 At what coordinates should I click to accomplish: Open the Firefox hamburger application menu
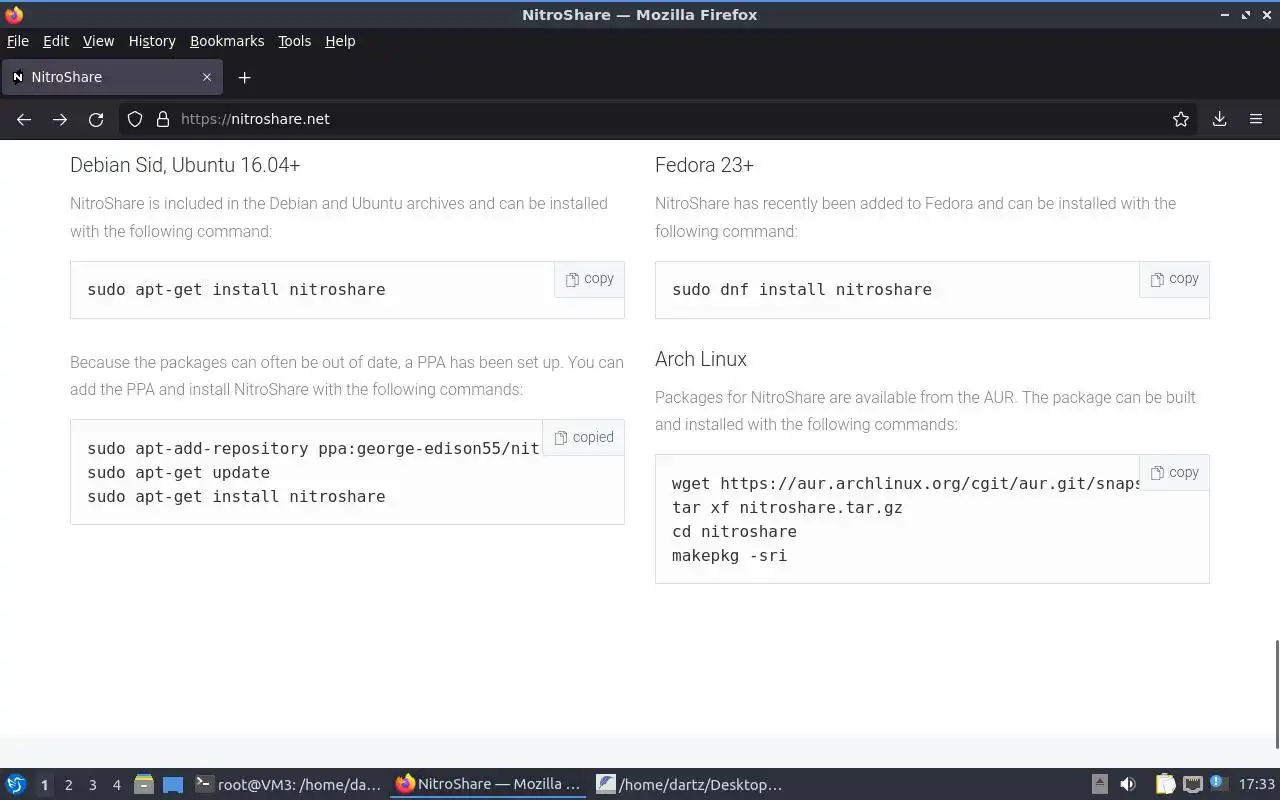coord(1256,119)
